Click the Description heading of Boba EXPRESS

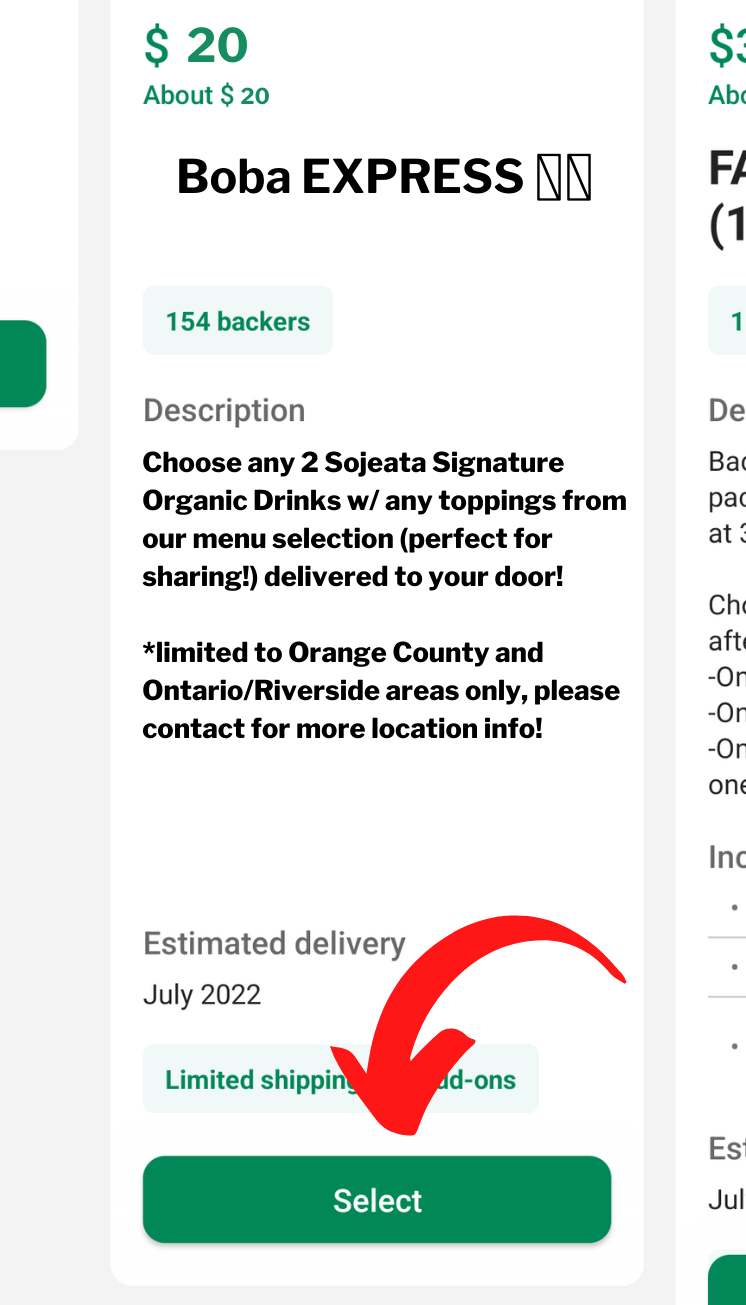[224, 411]
